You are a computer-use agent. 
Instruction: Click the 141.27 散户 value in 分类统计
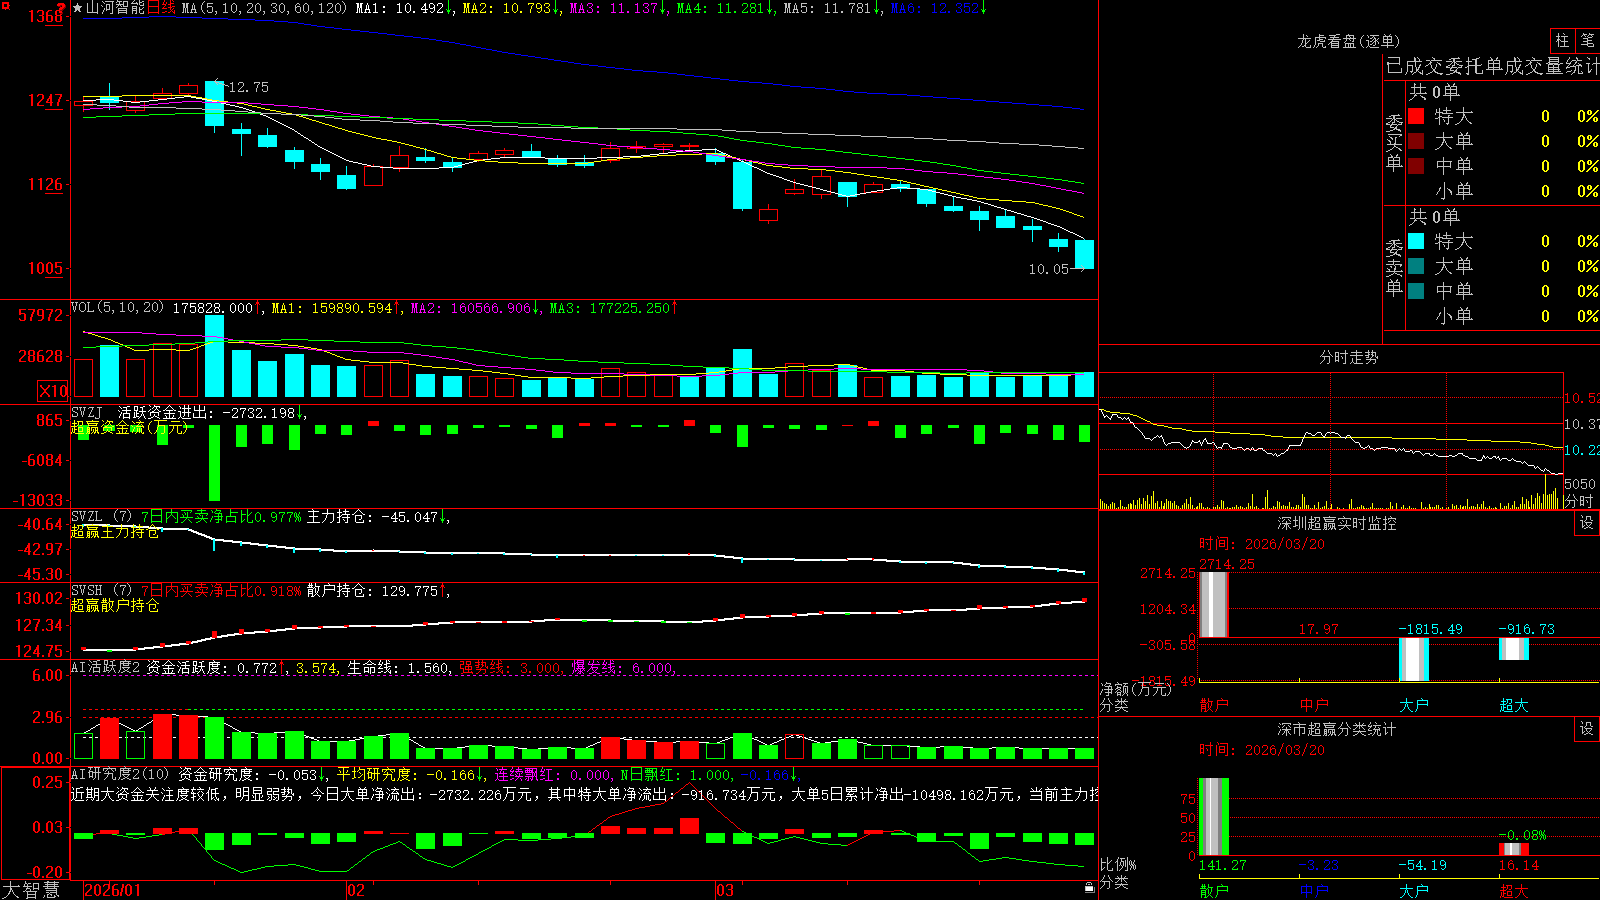click(1223, 865)
